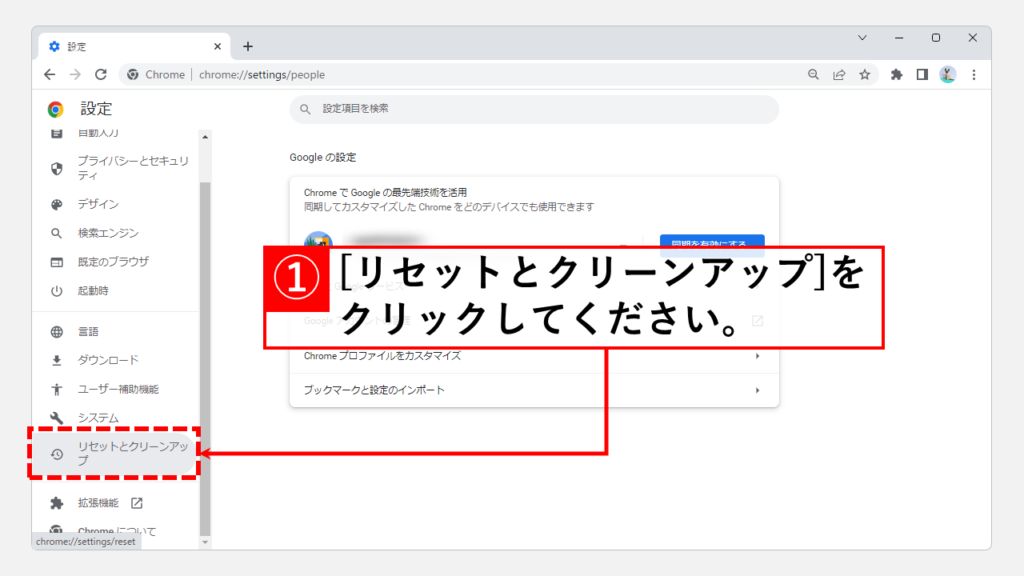Click the external-link icon next to 拡張機能

[x=136, y=503]
